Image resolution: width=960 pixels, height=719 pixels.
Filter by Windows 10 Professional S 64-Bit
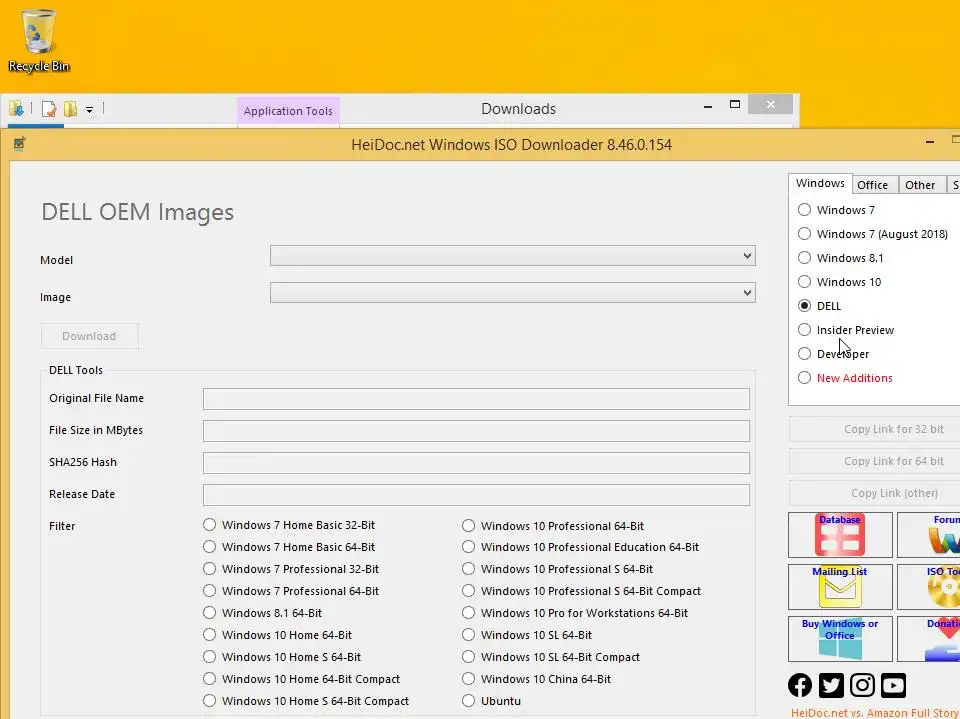(x=468, y=569)
